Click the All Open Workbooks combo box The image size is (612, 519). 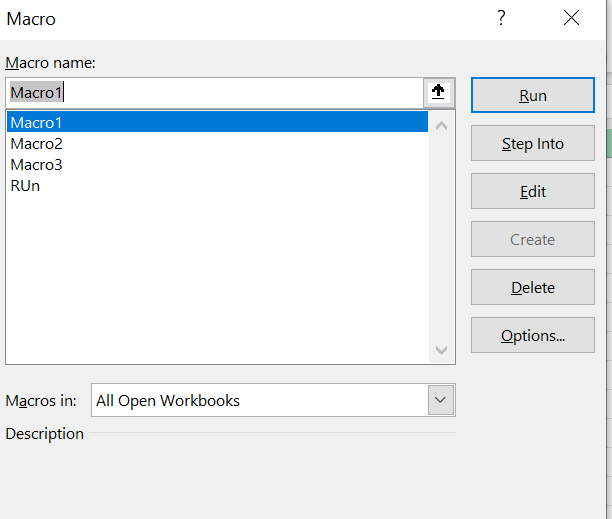click(259, 401)
